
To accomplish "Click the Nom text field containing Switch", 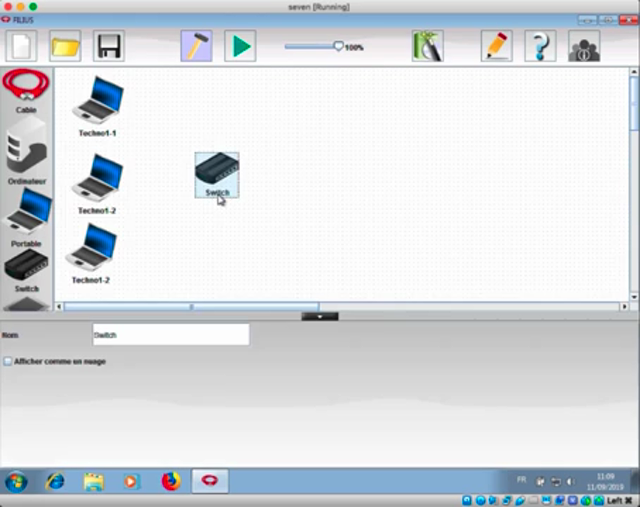I will (170, 335).
